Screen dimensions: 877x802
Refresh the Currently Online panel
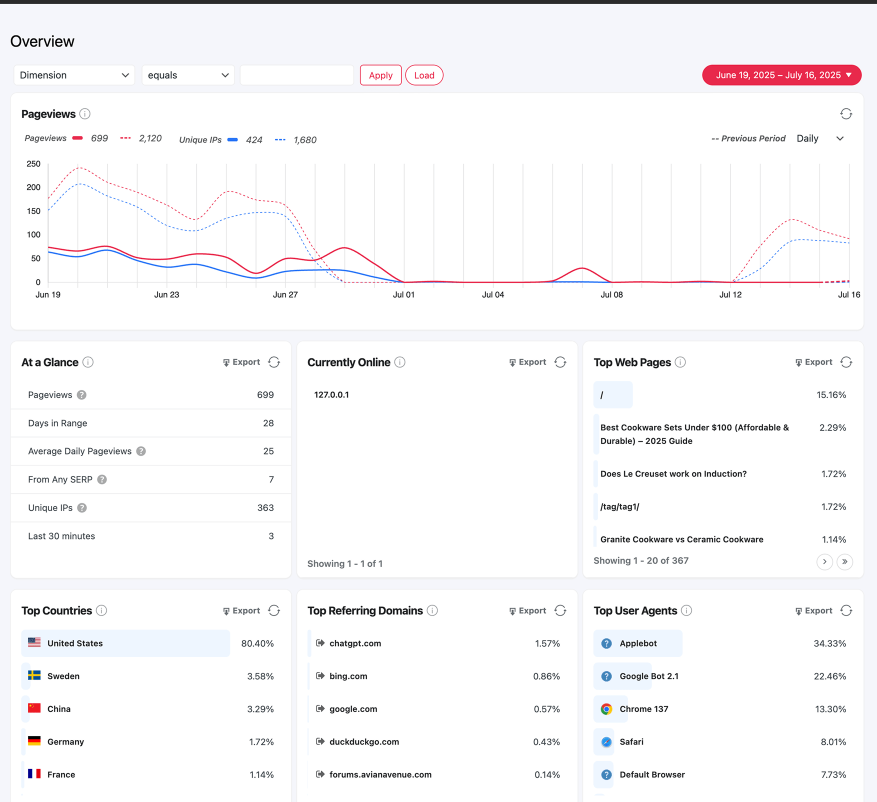click(560, 362)
